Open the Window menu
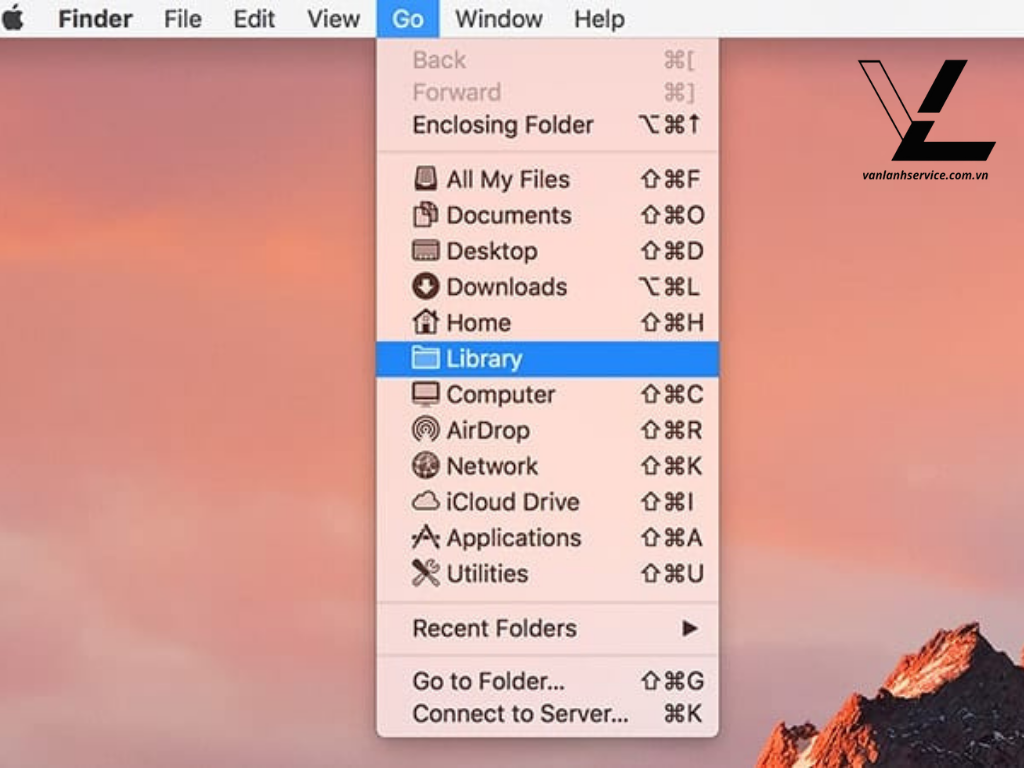This screenshot has width=1024, height=768. tap(499, 18)
